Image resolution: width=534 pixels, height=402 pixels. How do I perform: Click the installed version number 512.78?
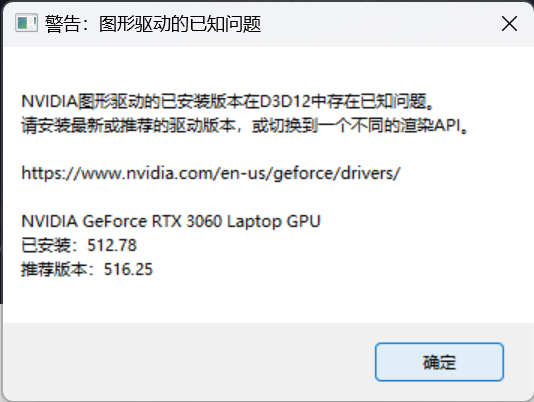coord(112,245)
